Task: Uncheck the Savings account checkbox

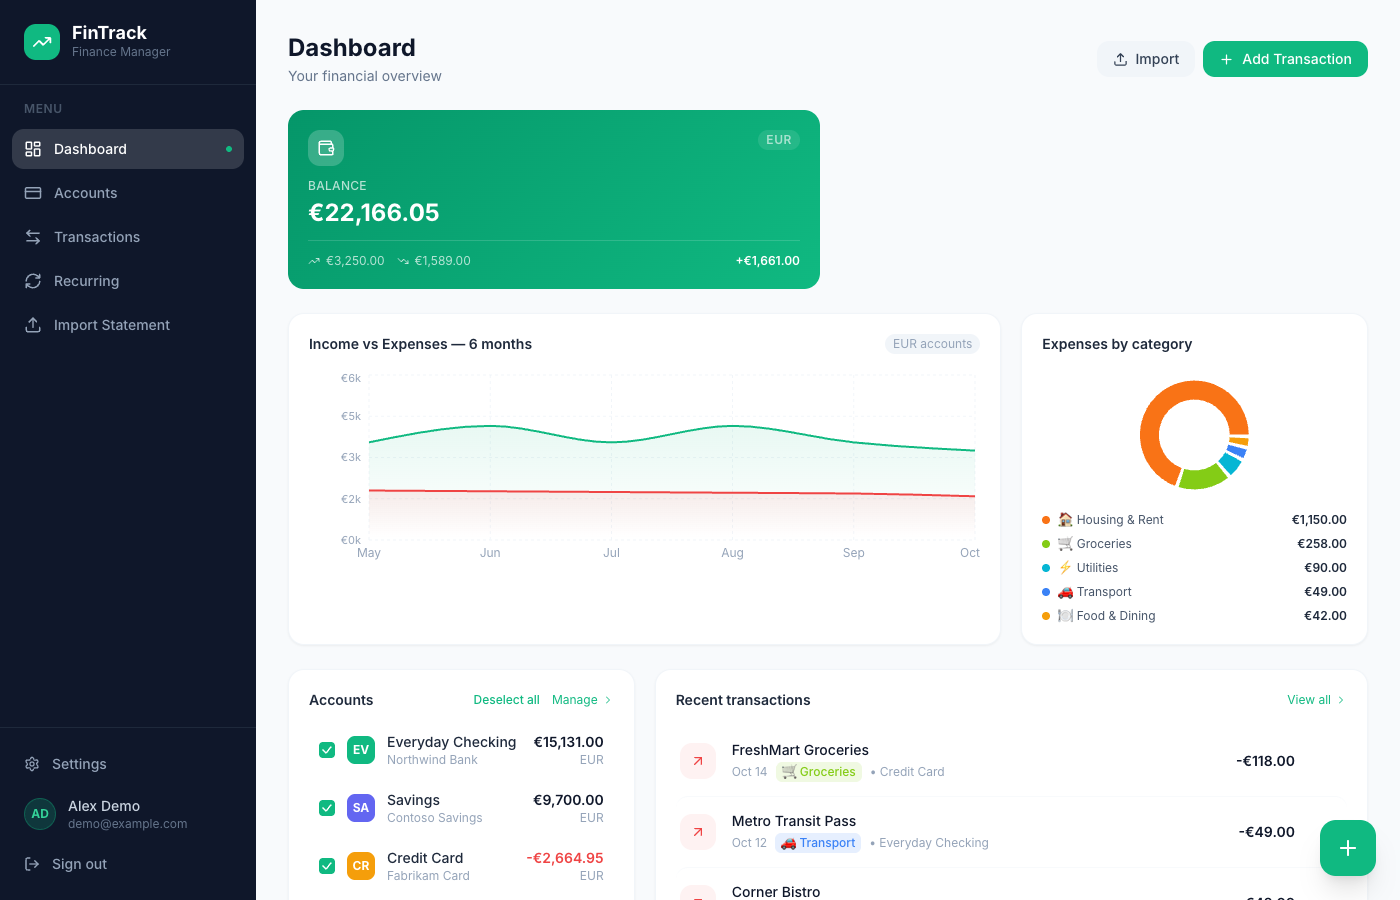Action: point(327,808)
